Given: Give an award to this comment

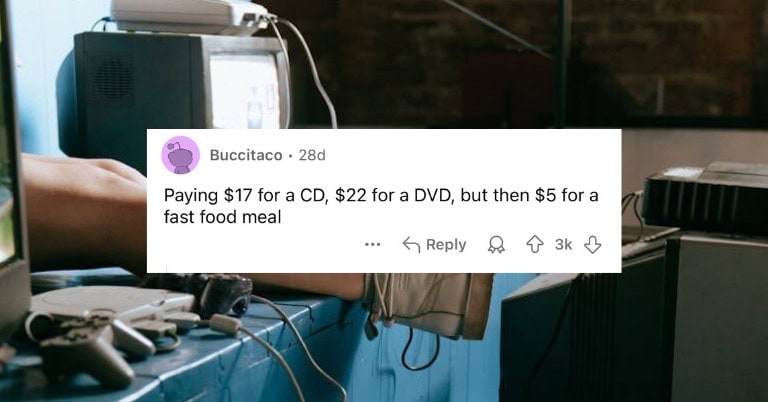Looking at the screenshot, I should [496, 244].
